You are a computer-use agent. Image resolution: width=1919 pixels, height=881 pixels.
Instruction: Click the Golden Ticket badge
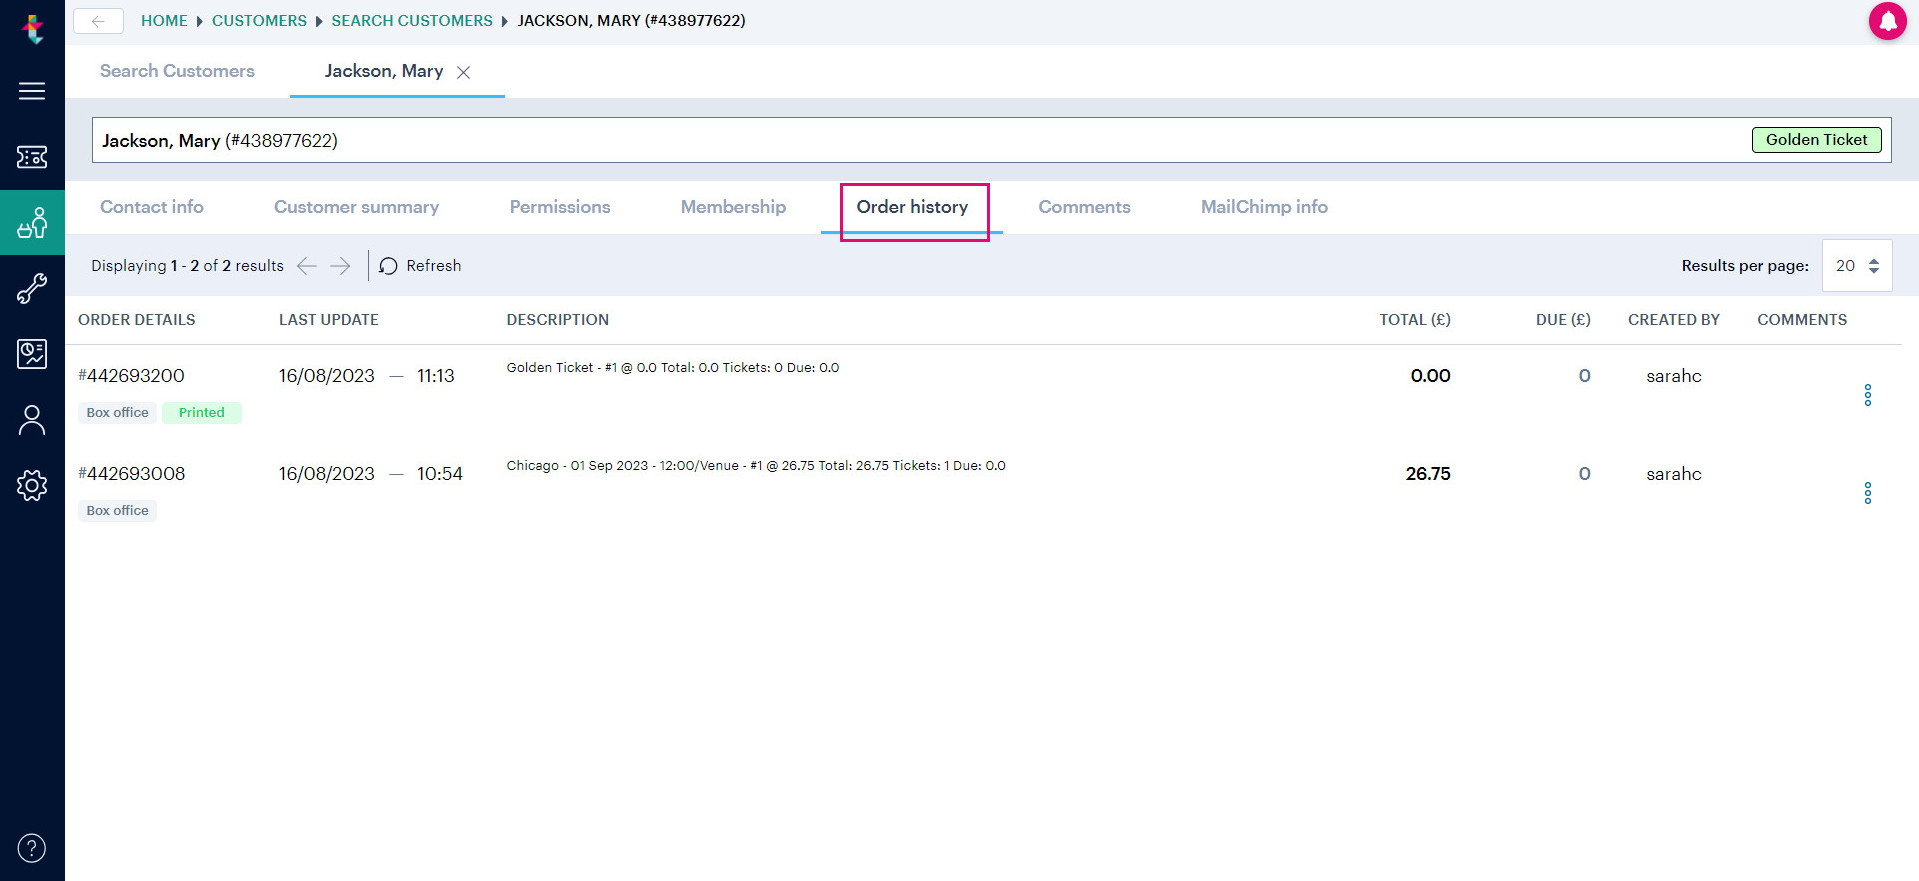1816,140
